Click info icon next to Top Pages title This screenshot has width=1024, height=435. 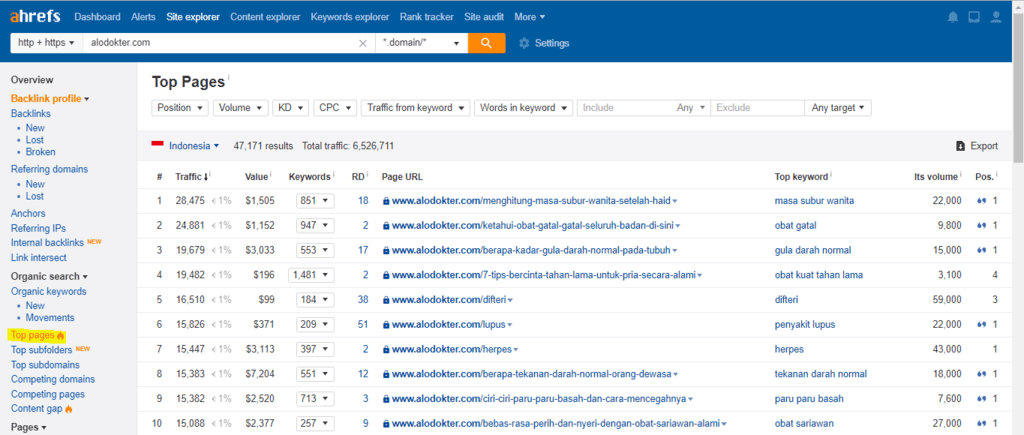pyautogui.click(x=229, y=78)
